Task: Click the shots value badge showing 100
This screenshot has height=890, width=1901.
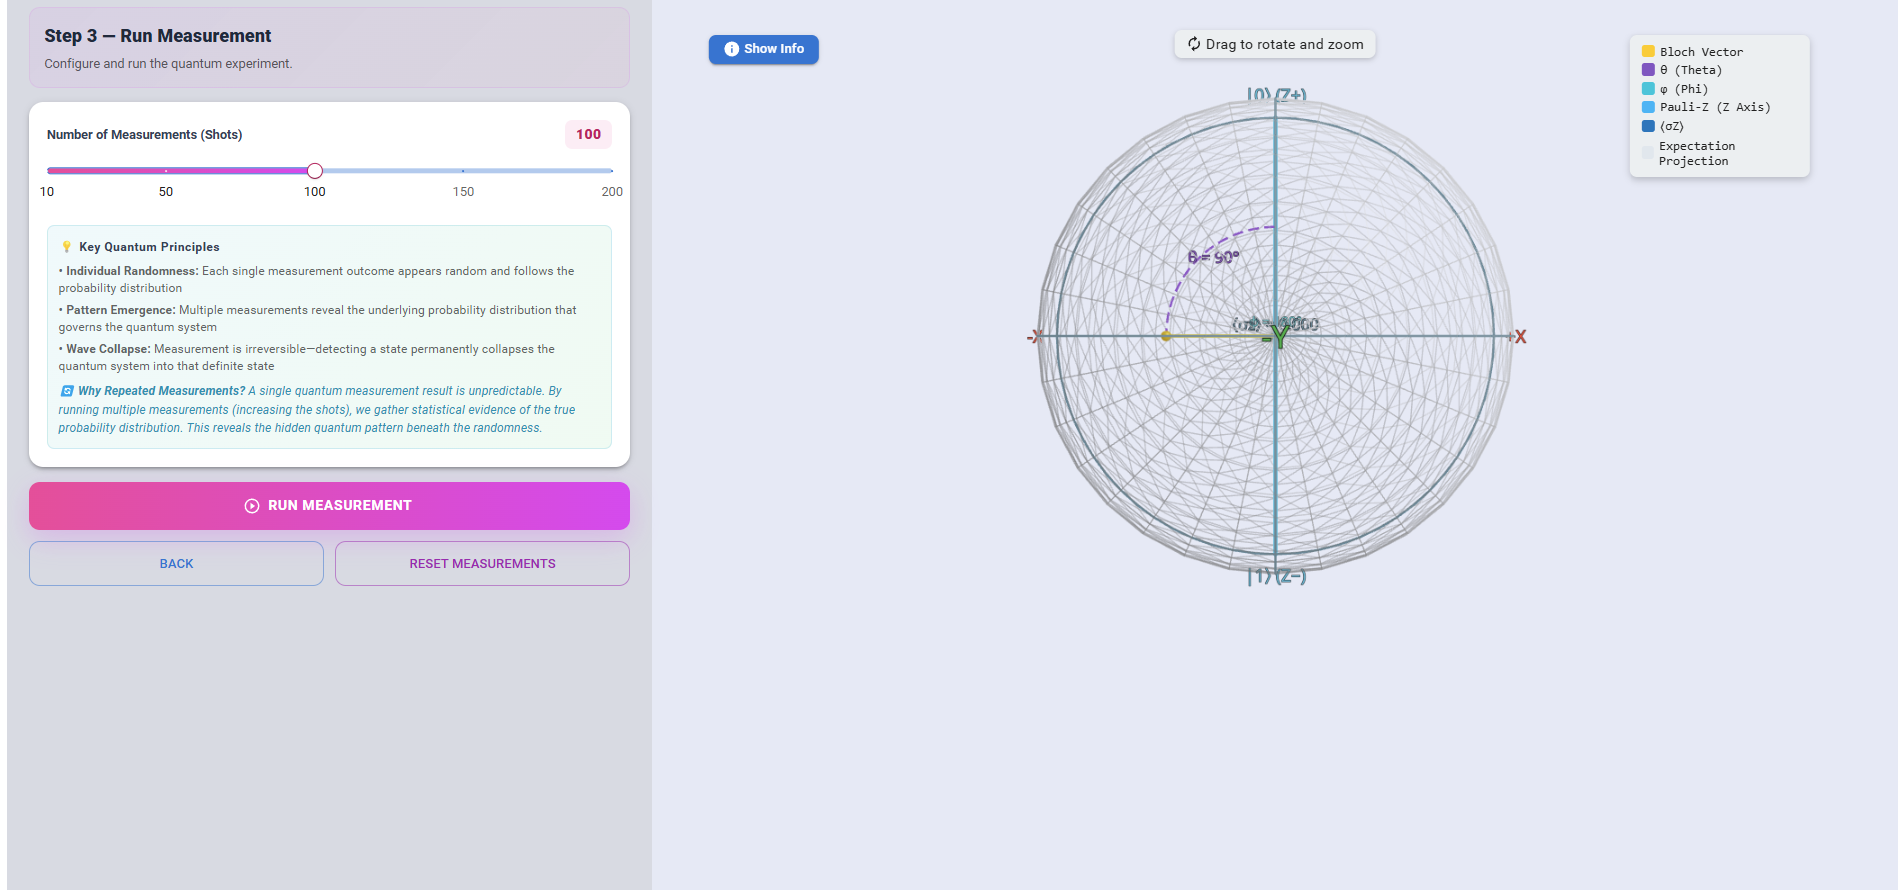Action: (588, 135)
